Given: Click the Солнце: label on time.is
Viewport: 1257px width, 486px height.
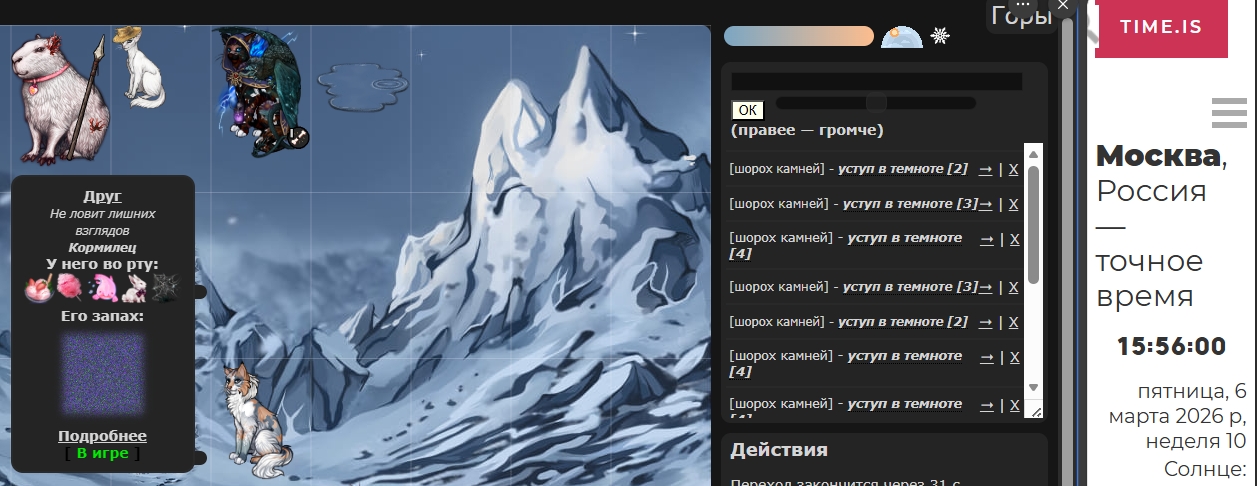Looking at the screenshot, I should [x=1205, y=470].
